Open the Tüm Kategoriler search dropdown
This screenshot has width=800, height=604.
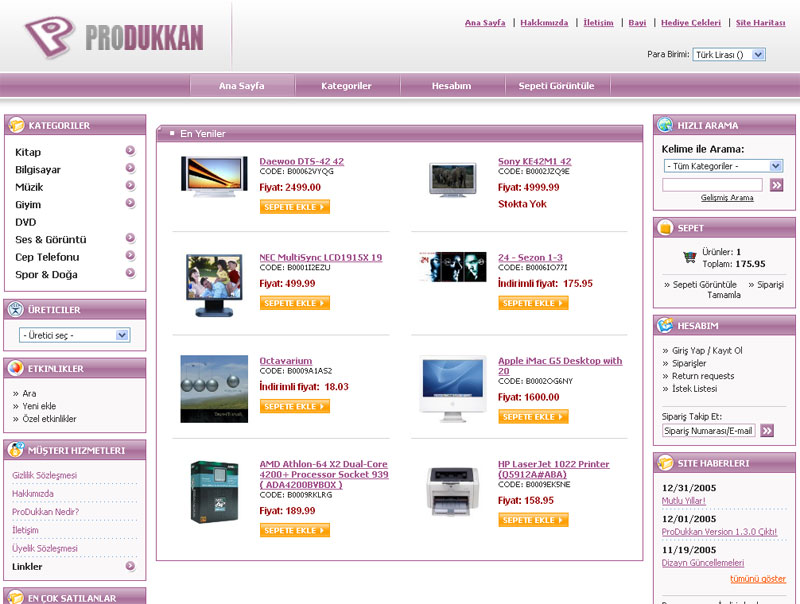pos(722,166)
